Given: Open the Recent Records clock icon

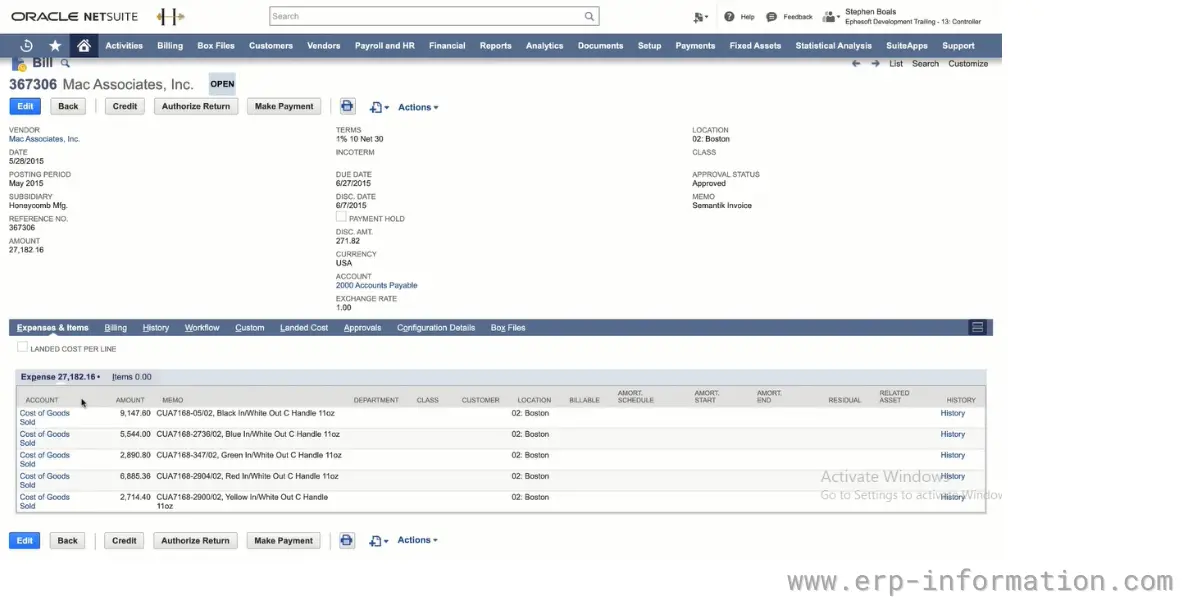Looking at the screenshot, I should tap(26, 46).
